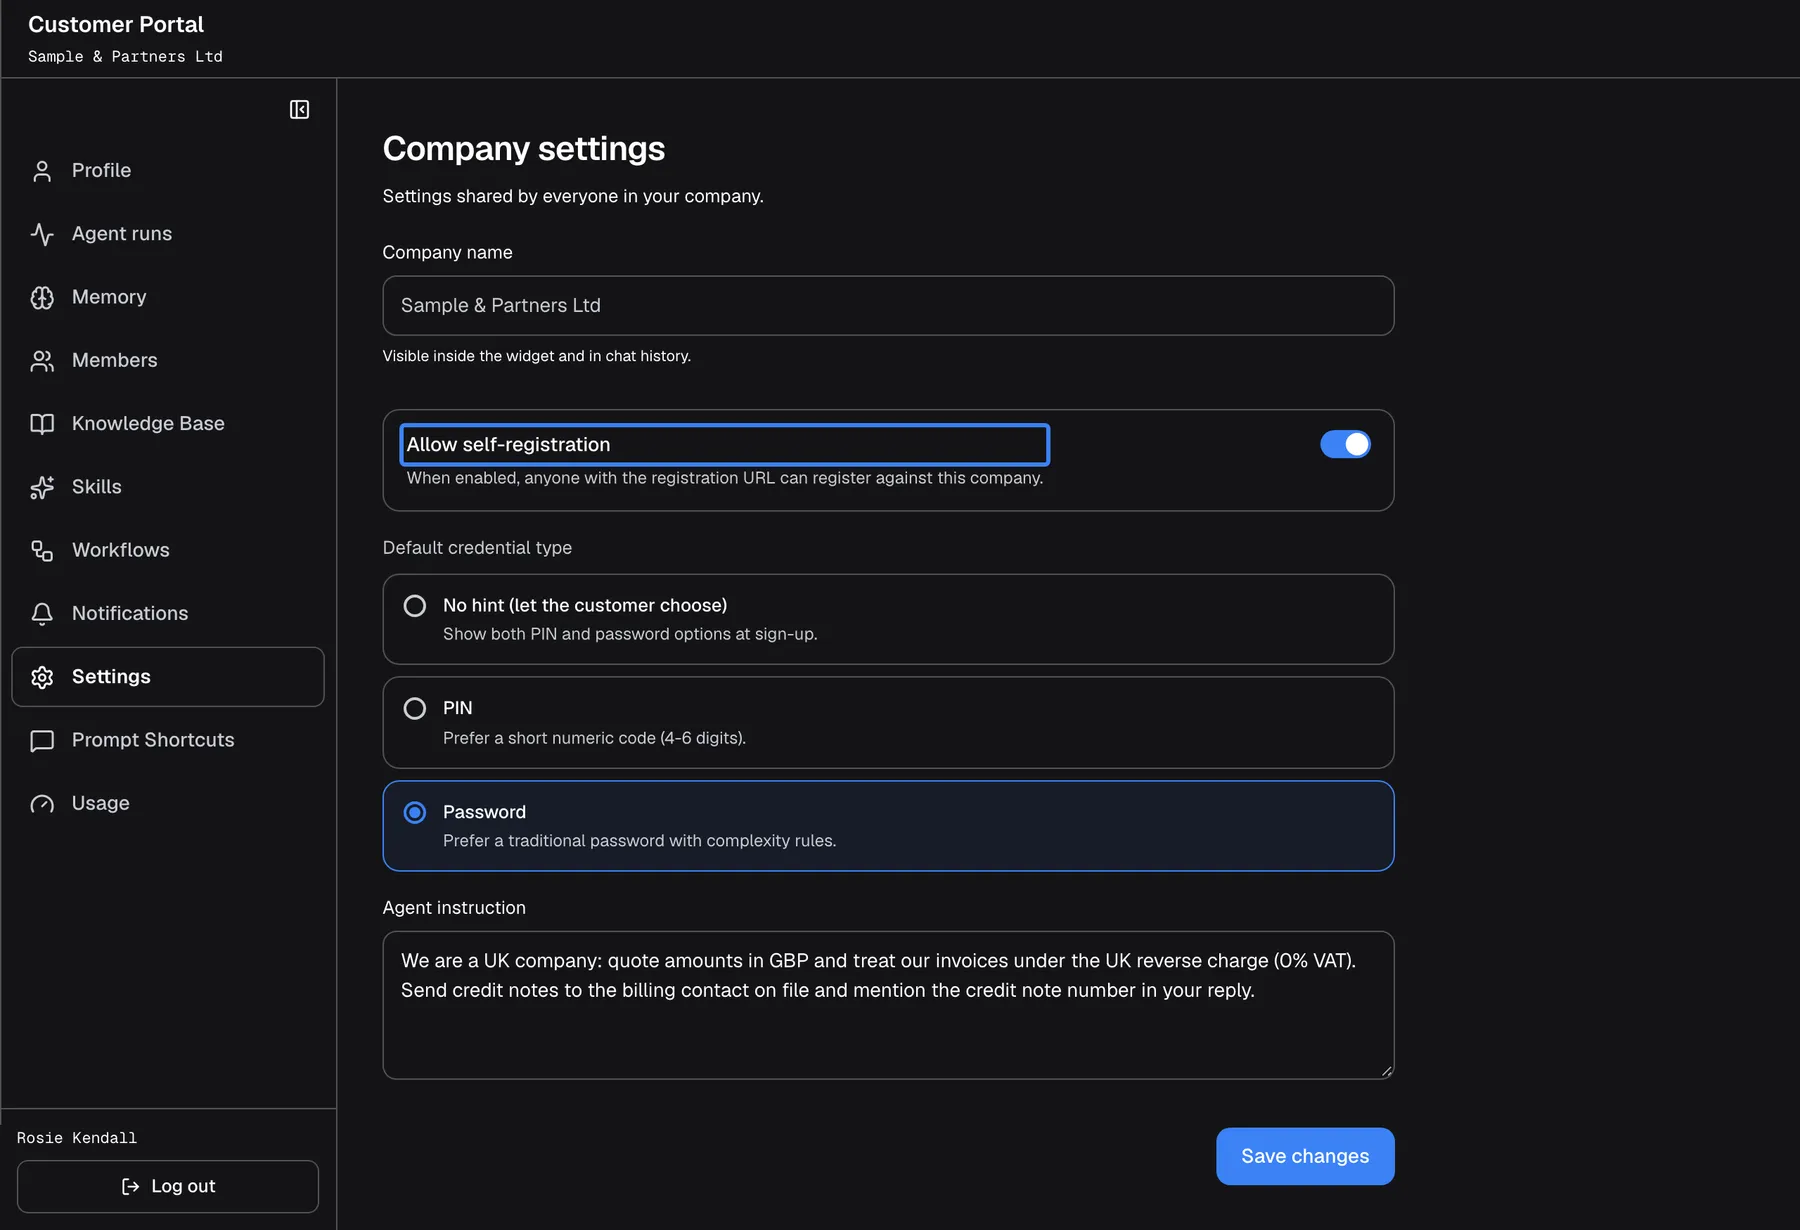Select the Password radio button
Viewport: 1800px width, 1230px height.
(x=415, y=812)
